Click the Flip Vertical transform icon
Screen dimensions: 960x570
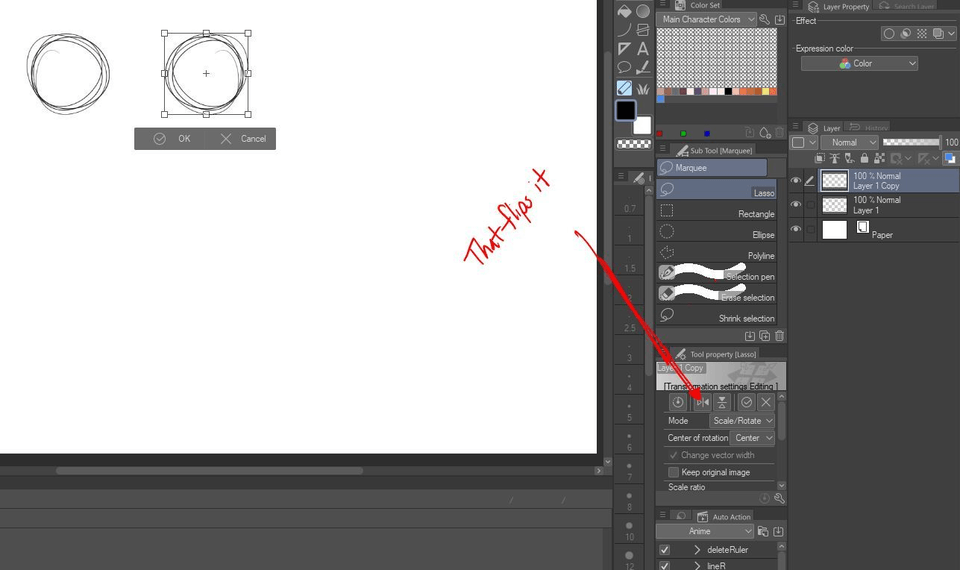pyautogui.click(x=721, y=402)
